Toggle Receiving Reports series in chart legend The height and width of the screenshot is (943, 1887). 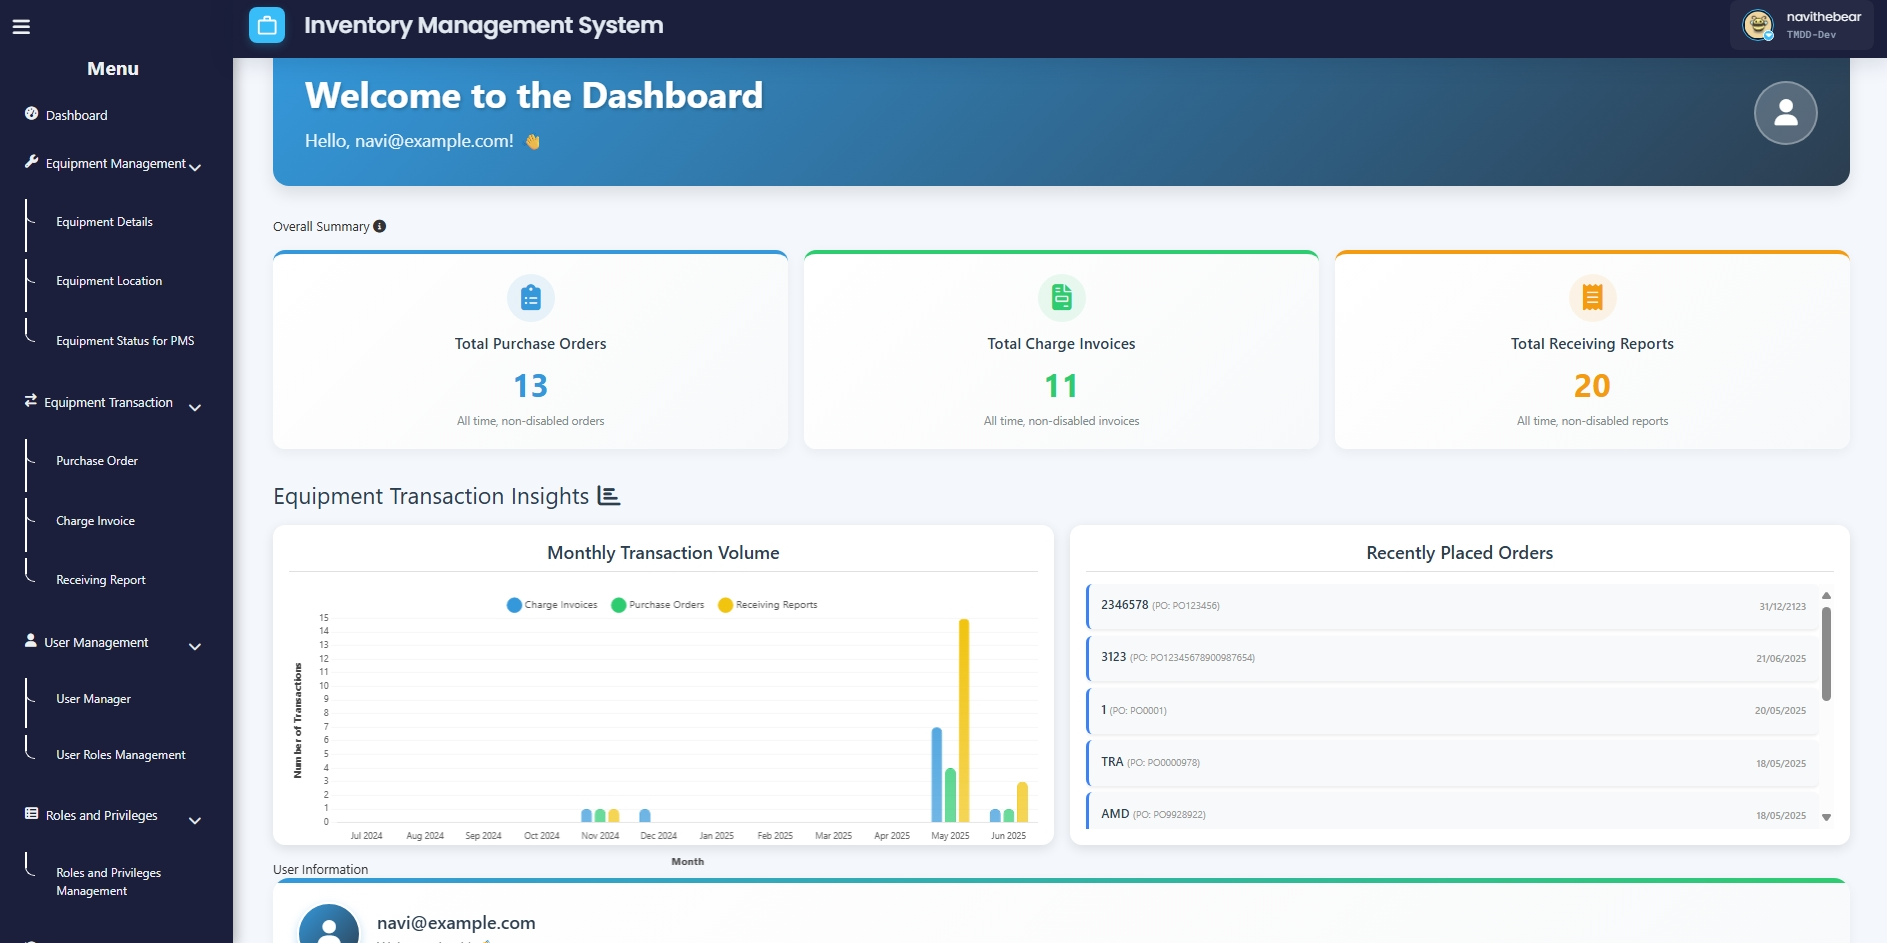[x=767, y=605]
